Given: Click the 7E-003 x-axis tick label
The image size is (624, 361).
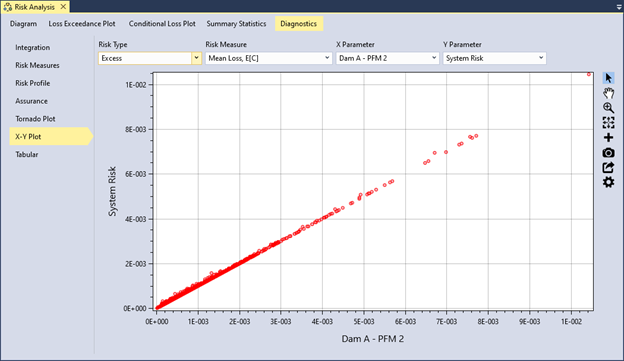Looking at the screenshot, I should (447, 322).
